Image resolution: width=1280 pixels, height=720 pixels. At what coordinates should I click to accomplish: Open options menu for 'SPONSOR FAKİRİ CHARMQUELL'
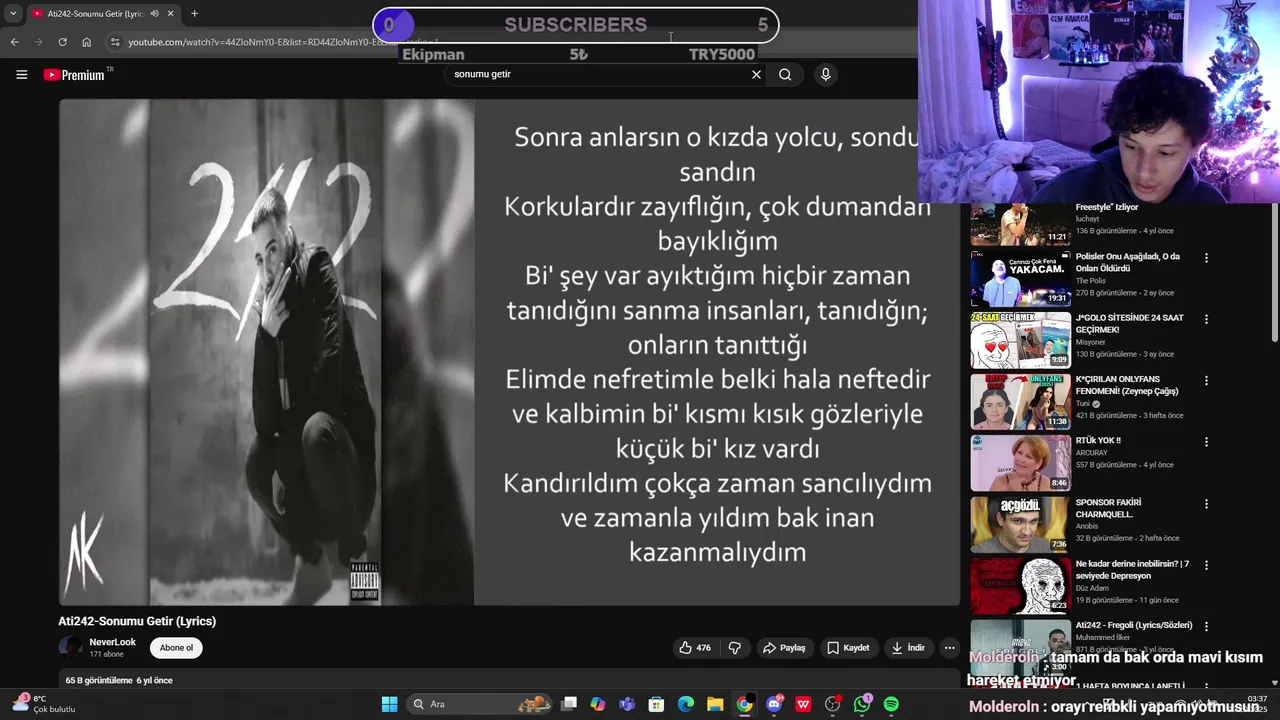pos(1206,504)
